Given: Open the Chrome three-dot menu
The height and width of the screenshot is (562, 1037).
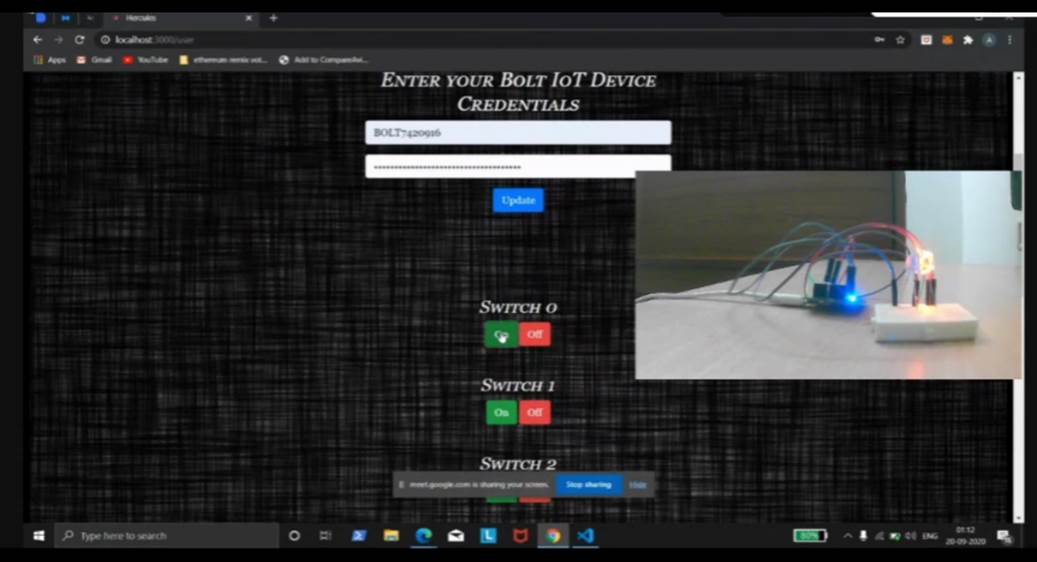Looking at the screenshot, I should (1009, 40).
